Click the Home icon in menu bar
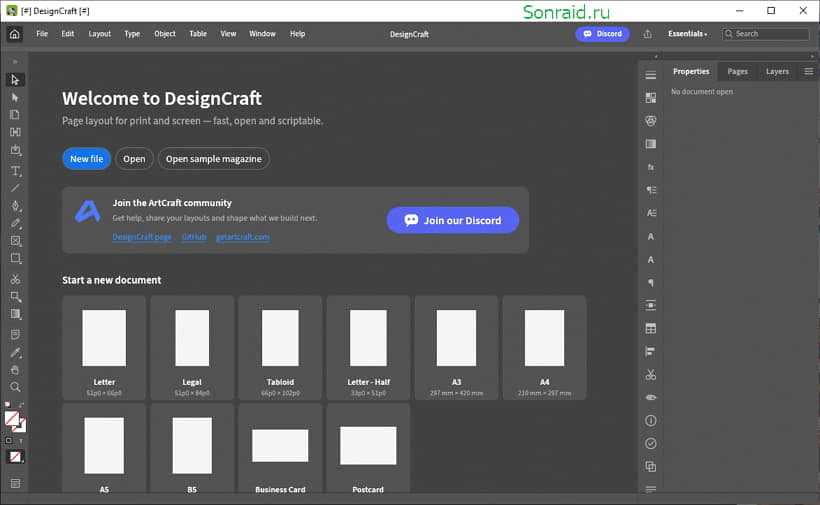This screenshot has width=820, height=505. (15, 34)
